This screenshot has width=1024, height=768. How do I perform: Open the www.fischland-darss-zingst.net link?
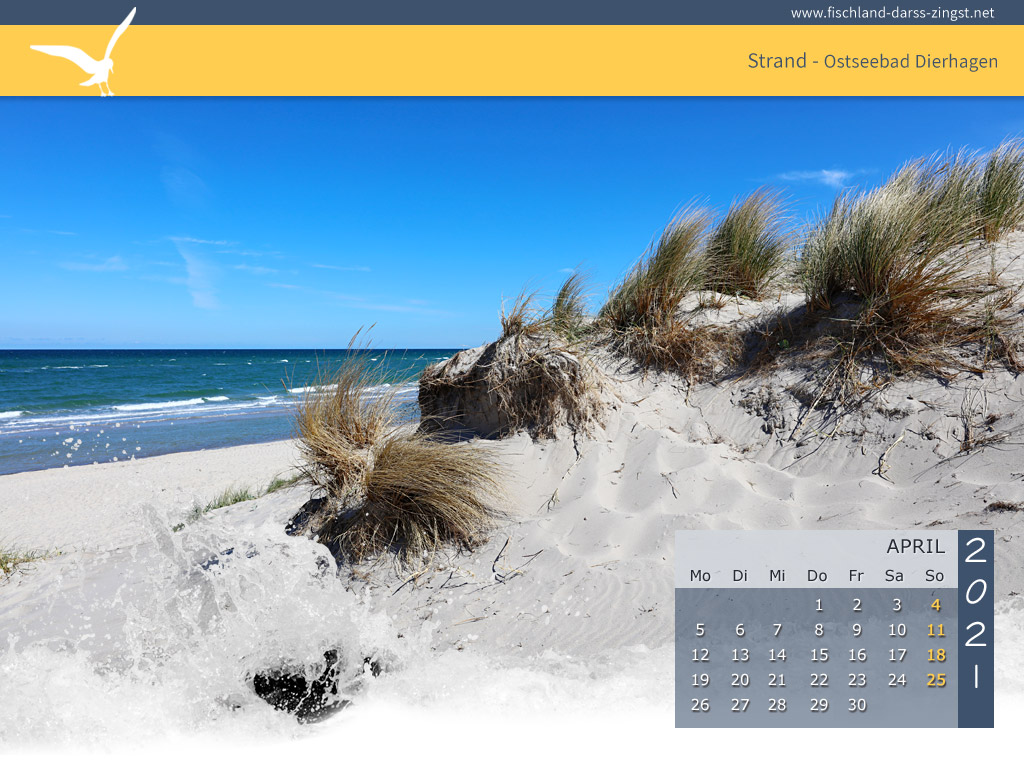pos(892,13)
